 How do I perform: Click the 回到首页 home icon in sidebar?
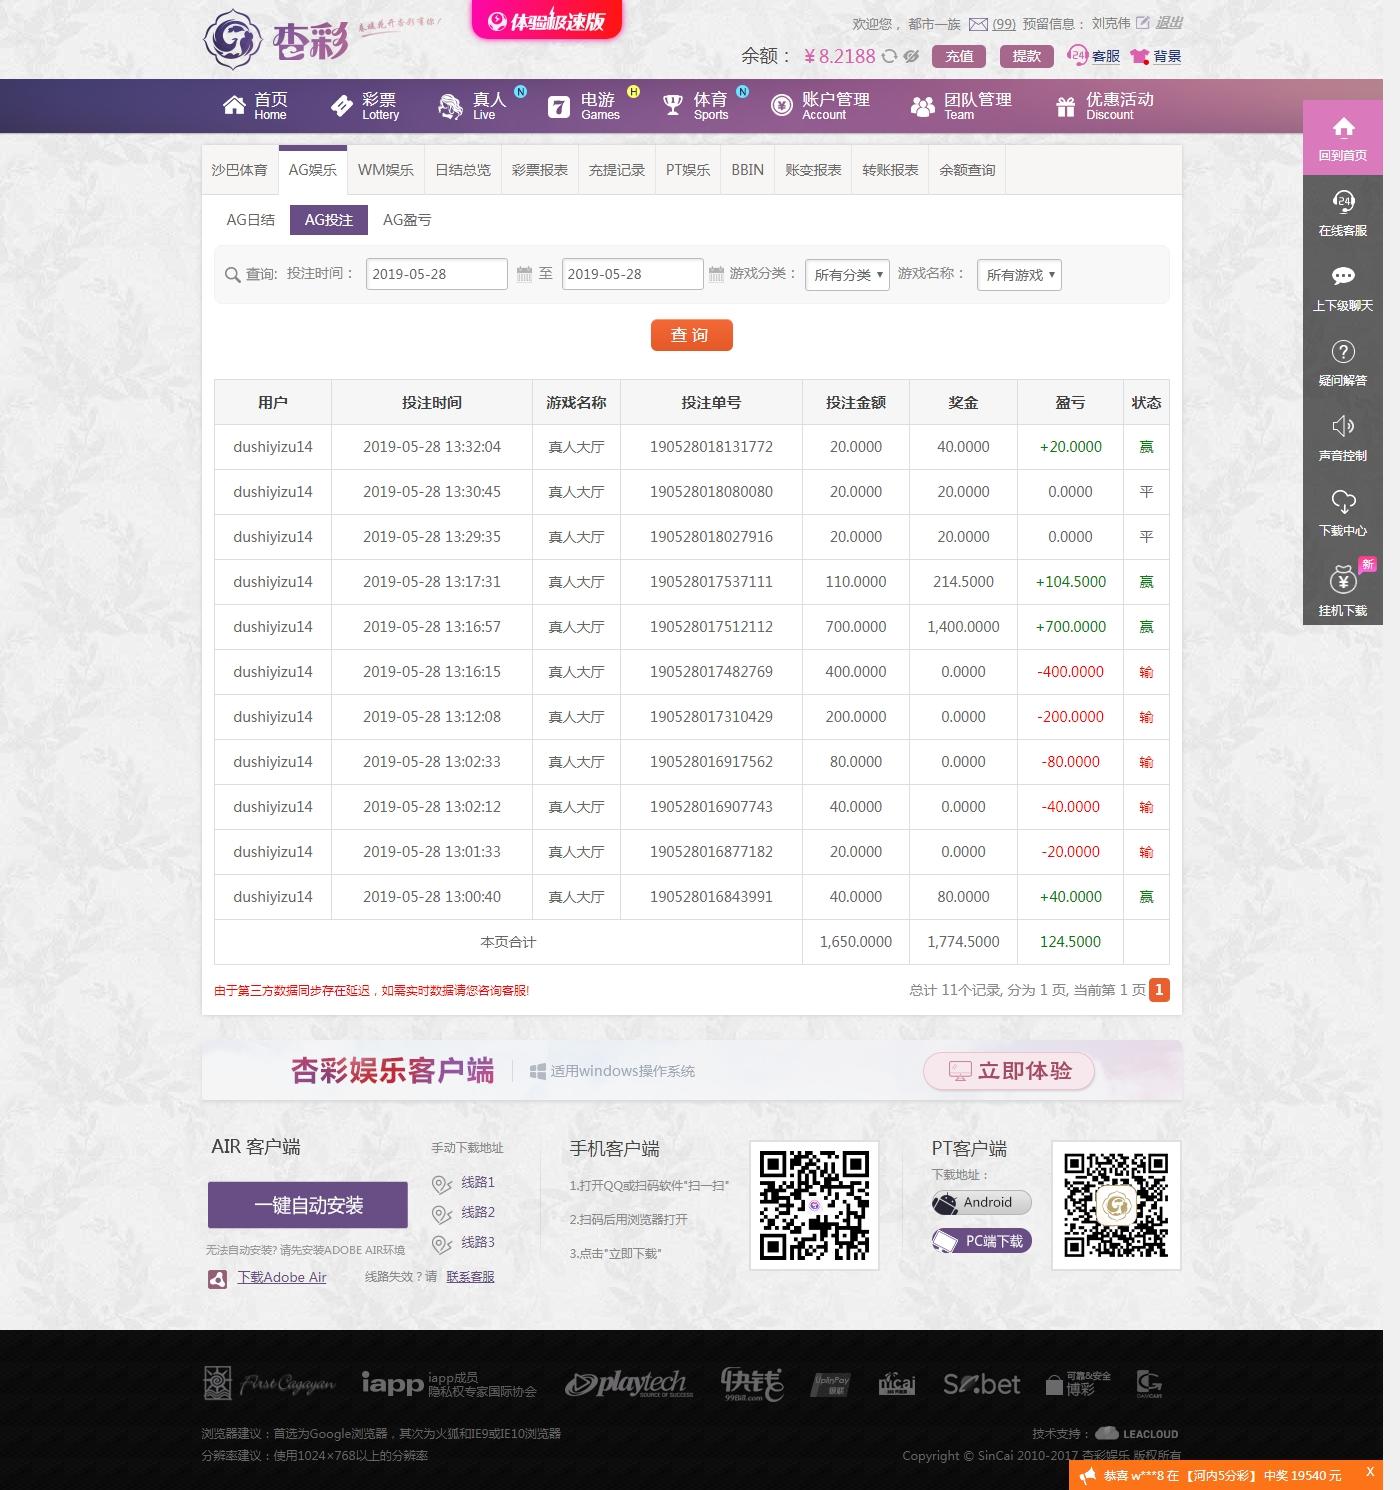tap(1343, 137)
